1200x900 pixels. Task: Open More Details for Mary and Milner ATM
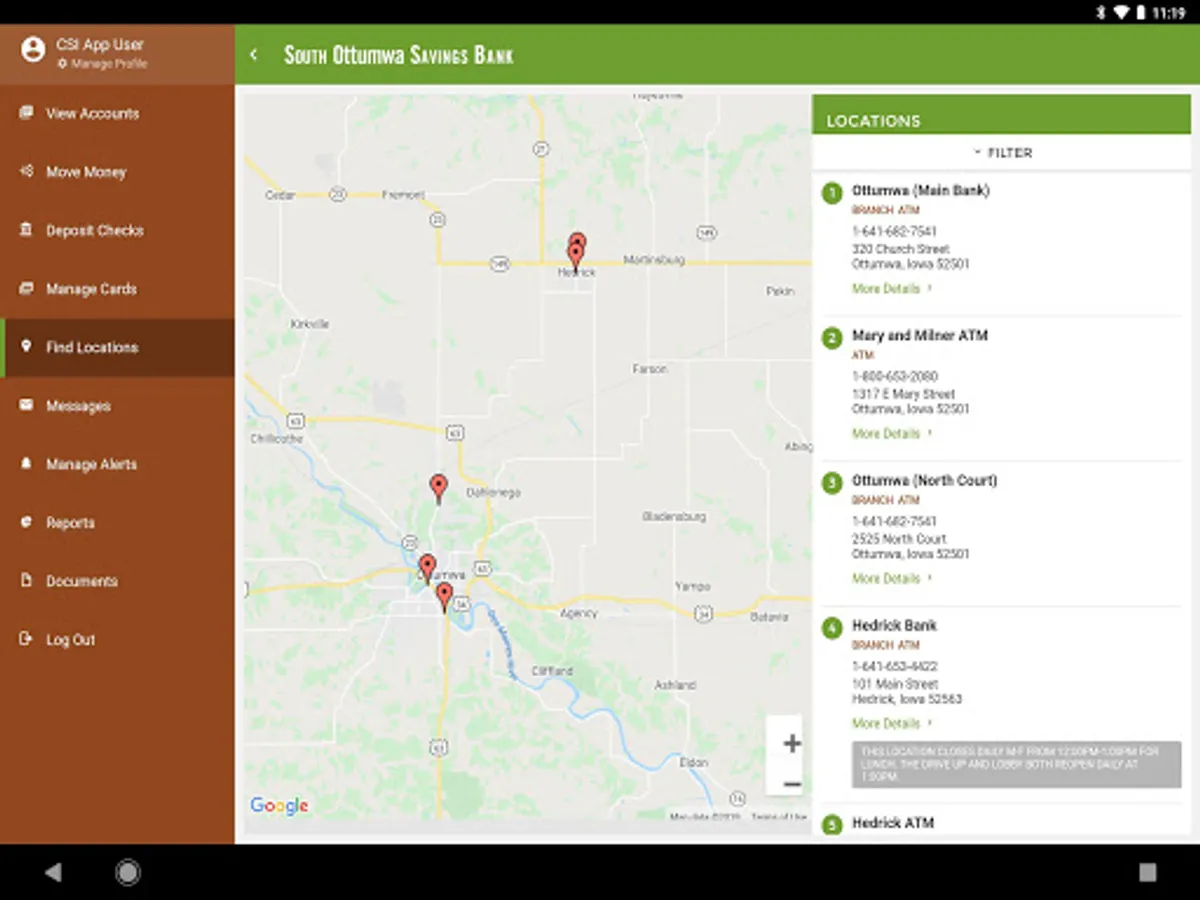coord(892,434)
